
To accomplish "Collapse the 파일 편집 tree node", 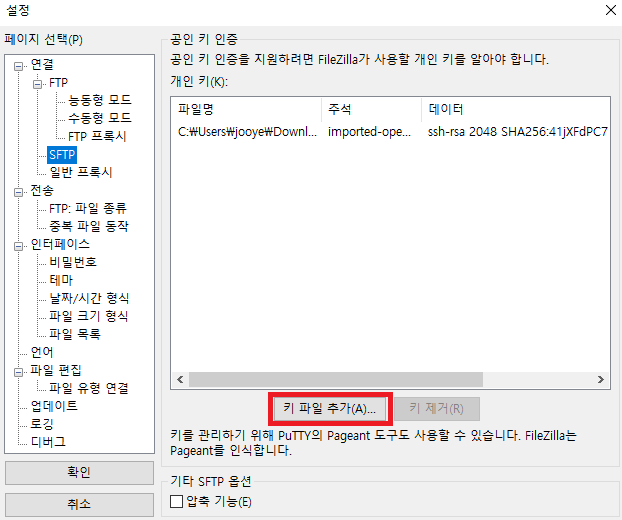I will click(18, 372).
